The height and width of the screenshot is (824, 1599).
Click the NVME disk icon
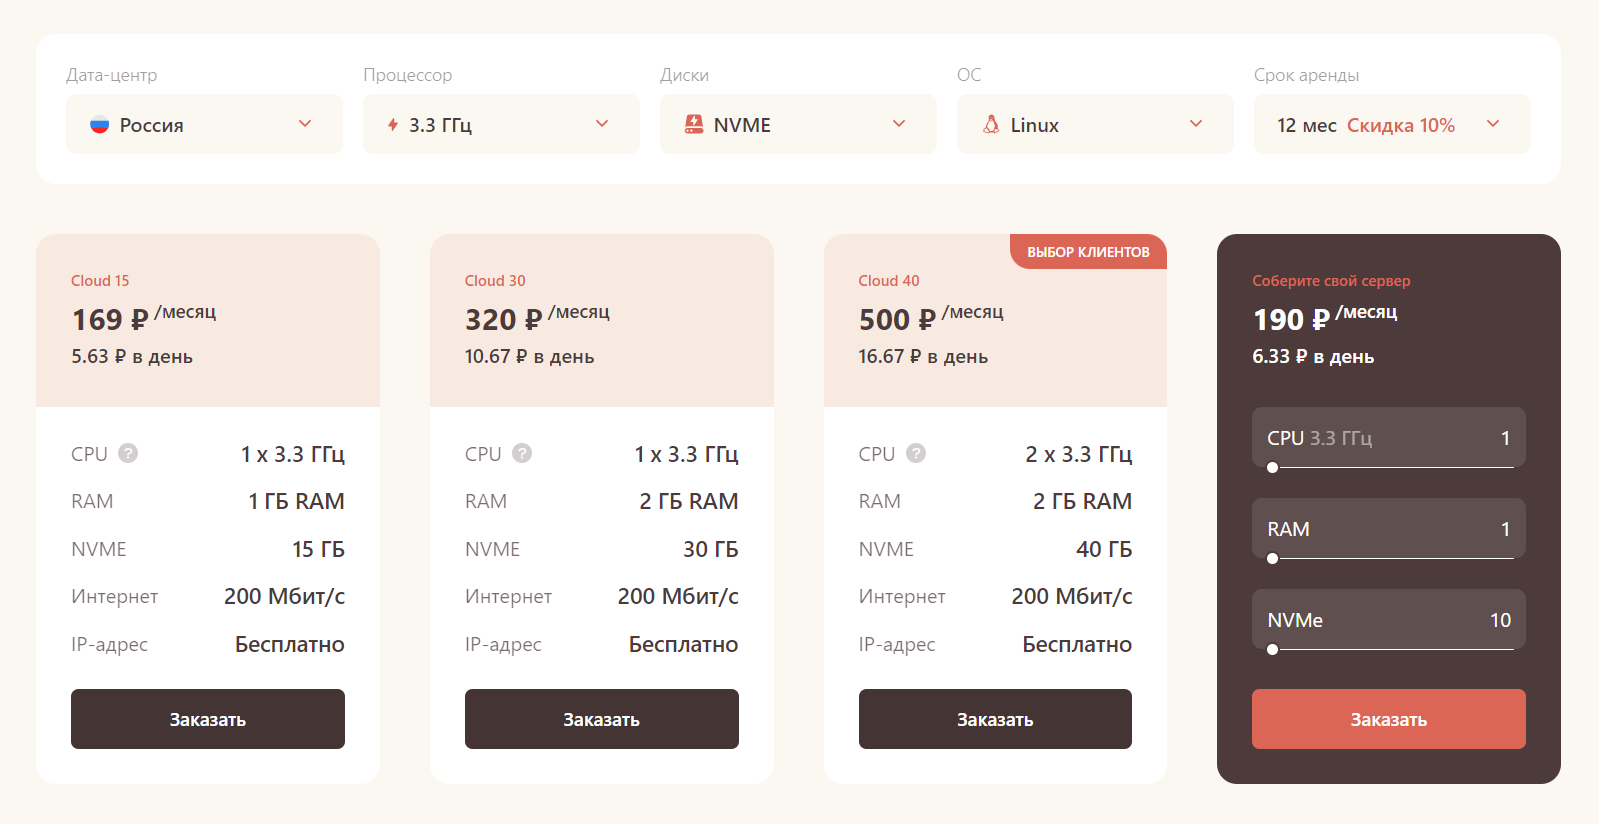tap(693, 124)
